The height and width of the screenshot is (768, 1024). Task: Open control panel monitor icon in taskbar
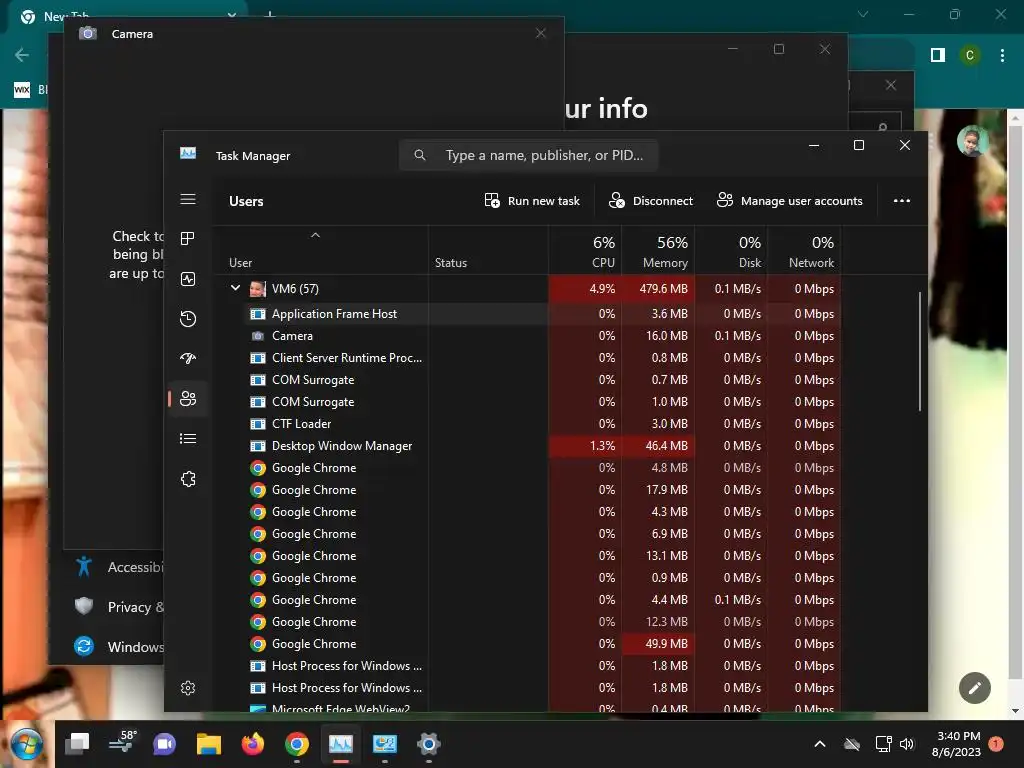(385, 744)
